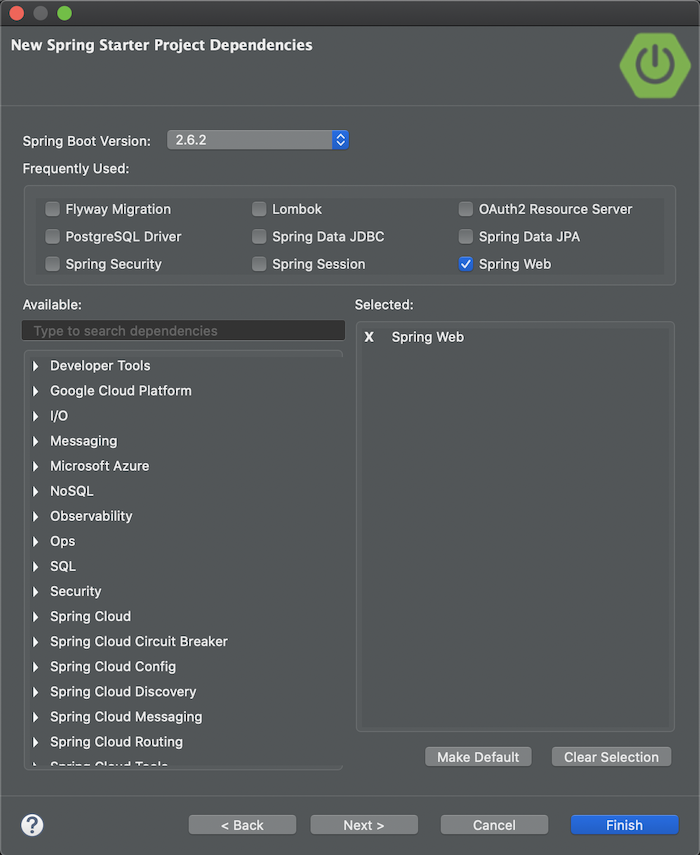
Task: Expand the Spring Cloud Messaging arrow
Action: (x=35, y=717)
